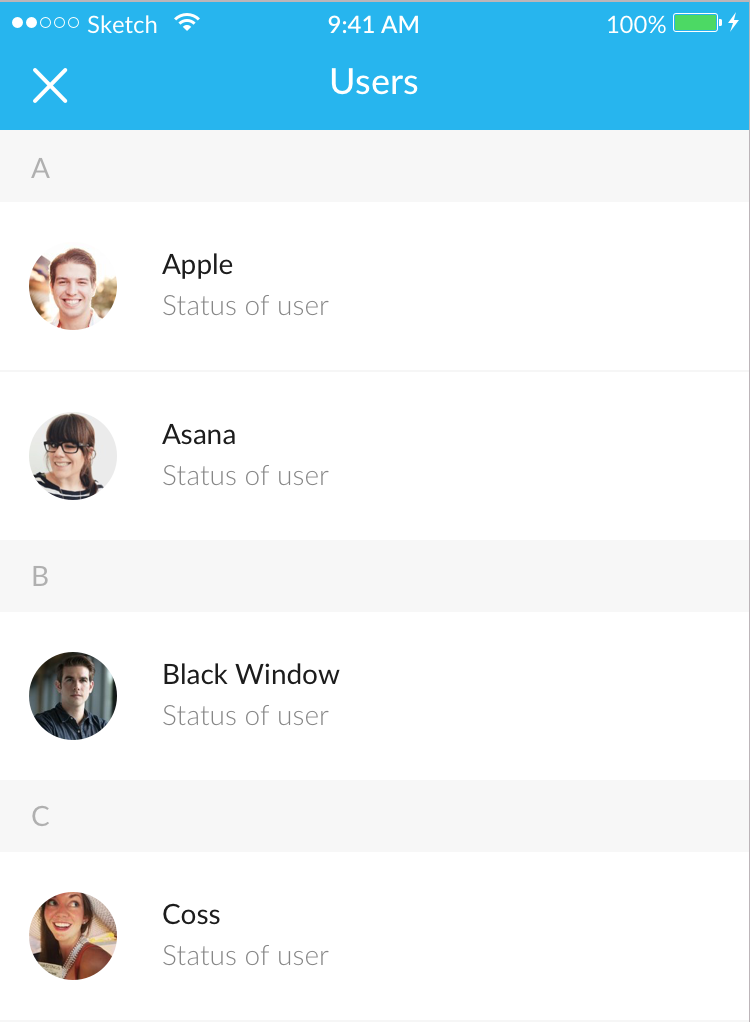Image resolution: width=750 pixels, height=1022 pixels.
Task: Click the Users title in header
Action: tap(374, 82)
